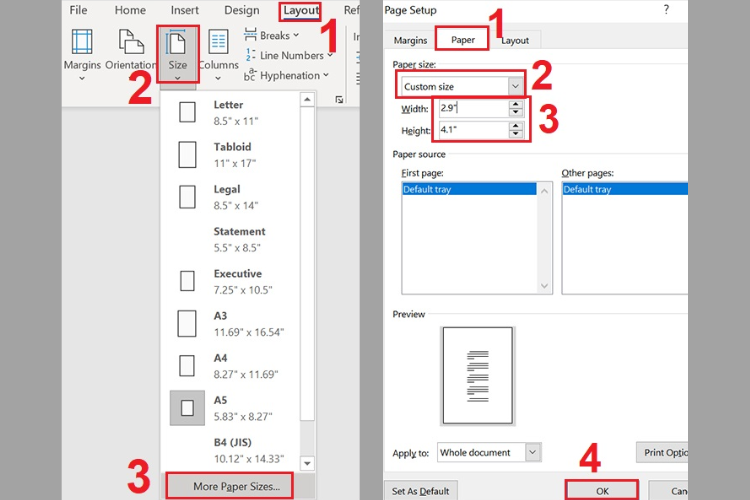Screen dimensions: 750x500
Task: Click the paper size list scroll up arrow
Action: tap(307, 100)
